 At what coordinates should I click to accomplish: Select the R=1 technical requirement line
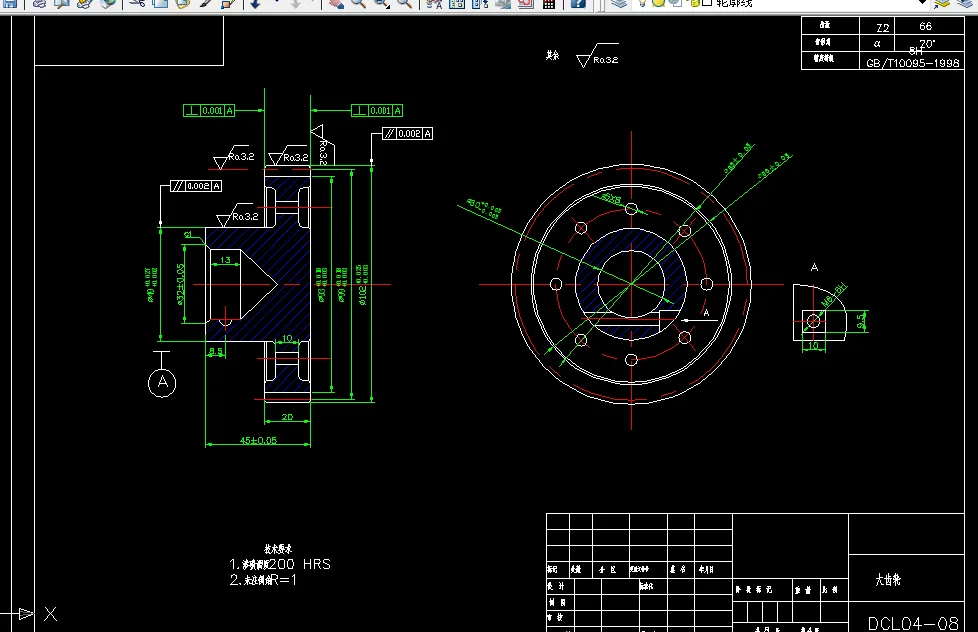tap(263, 580)
